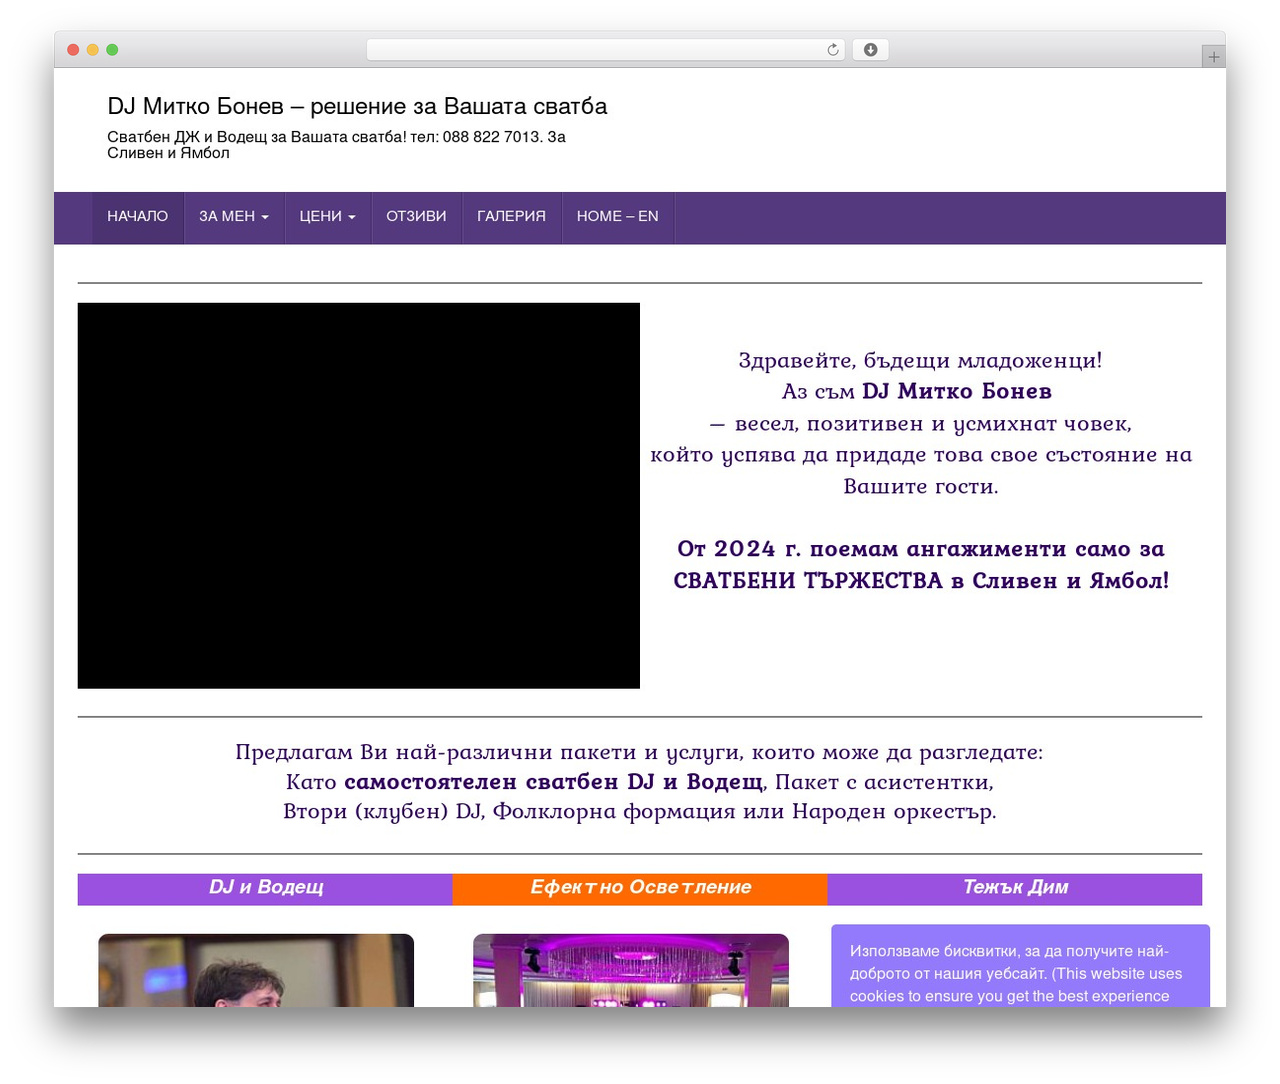
Task: Click the text 'самостоятелен сватбен DJ и Водещ'
Action: (554, 782)
